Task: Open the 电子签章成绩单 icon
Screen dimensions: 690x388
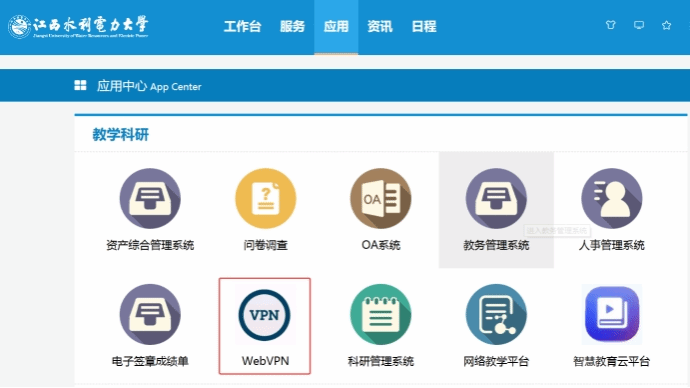Action: click(150, 315)
